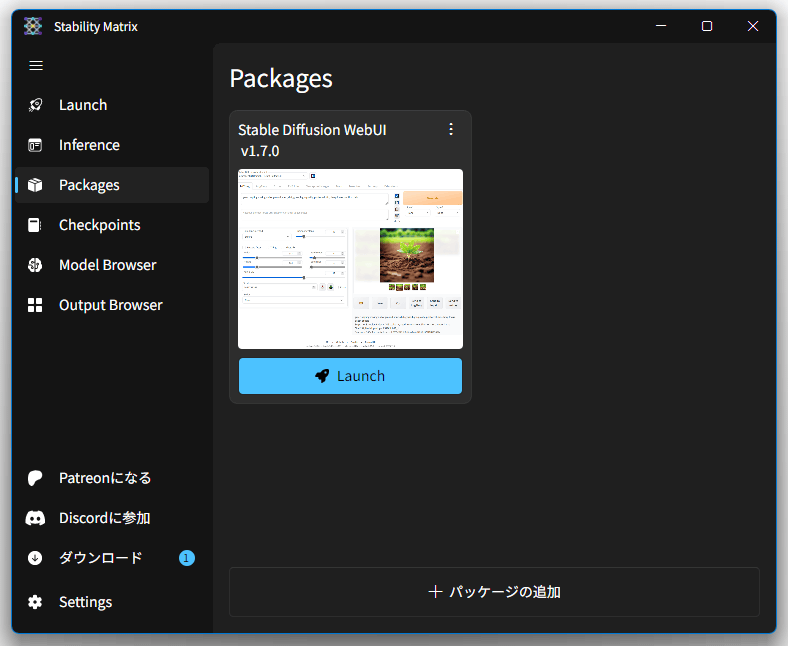
Task: Open the ダウンロード downloads item
Action: [x=112, y=558]
